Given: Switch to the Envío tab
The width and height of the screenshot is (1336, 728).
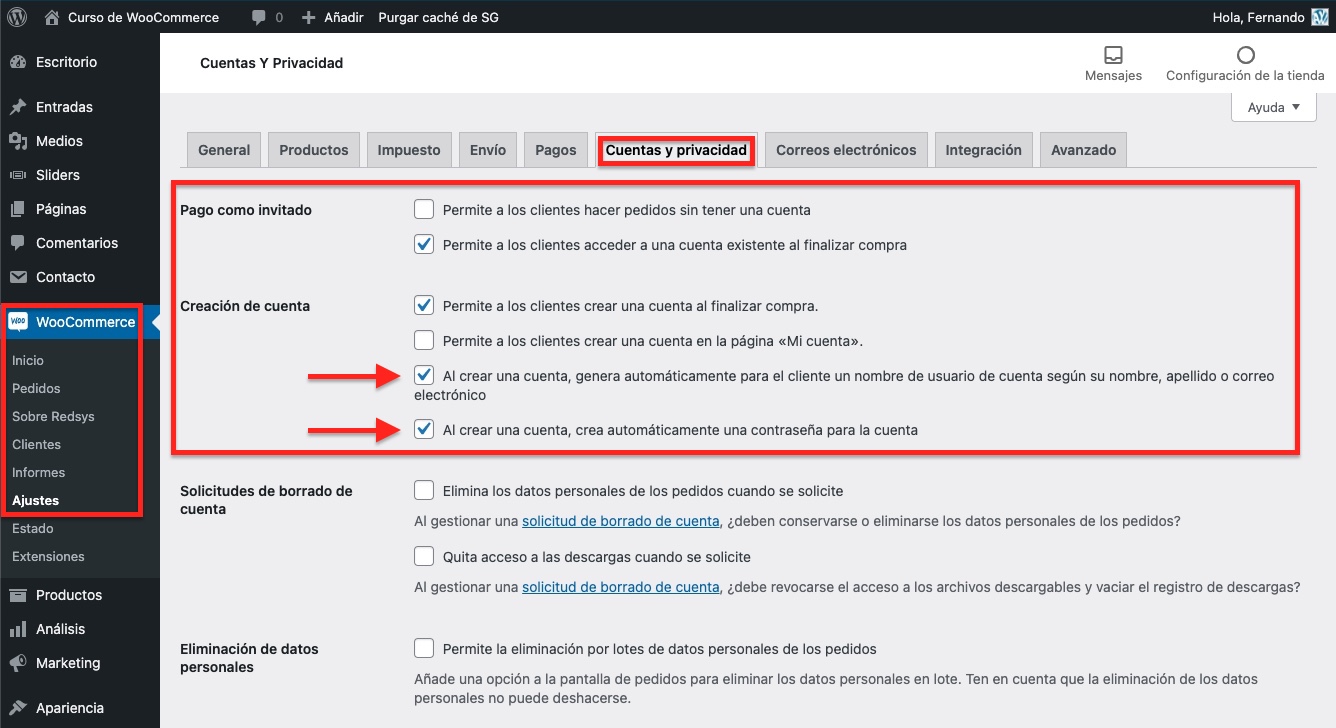Looking at the screenshot, I should click(488, 150).
